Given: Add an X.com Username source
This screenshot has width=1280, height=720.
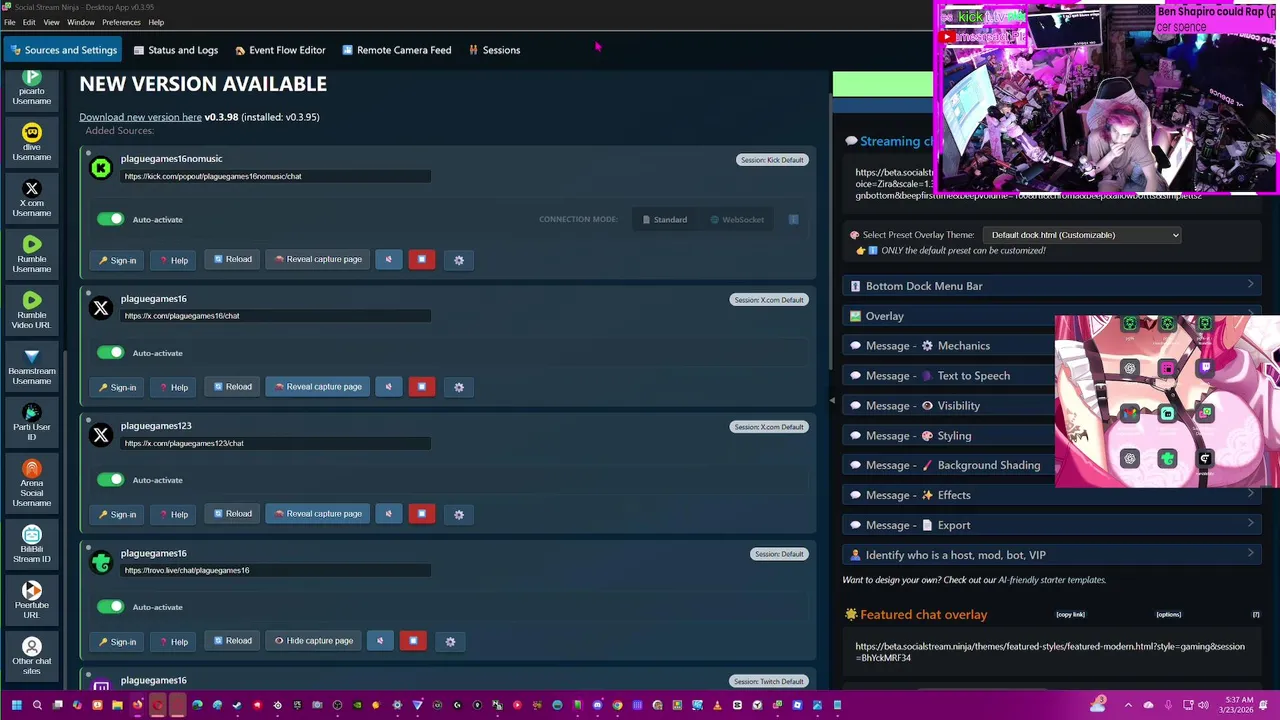Looking at the screenshot, I should coord(32,198).
